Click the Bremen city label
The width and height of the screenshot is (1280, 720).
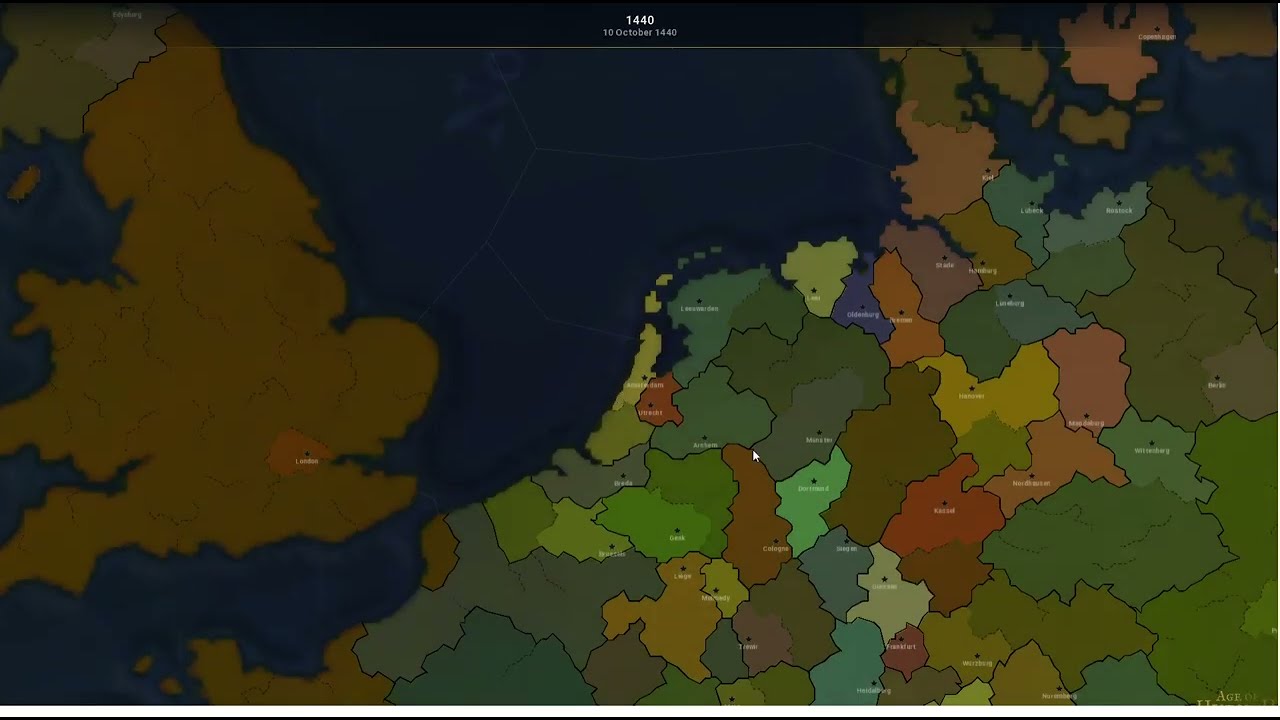click(901, 321)
